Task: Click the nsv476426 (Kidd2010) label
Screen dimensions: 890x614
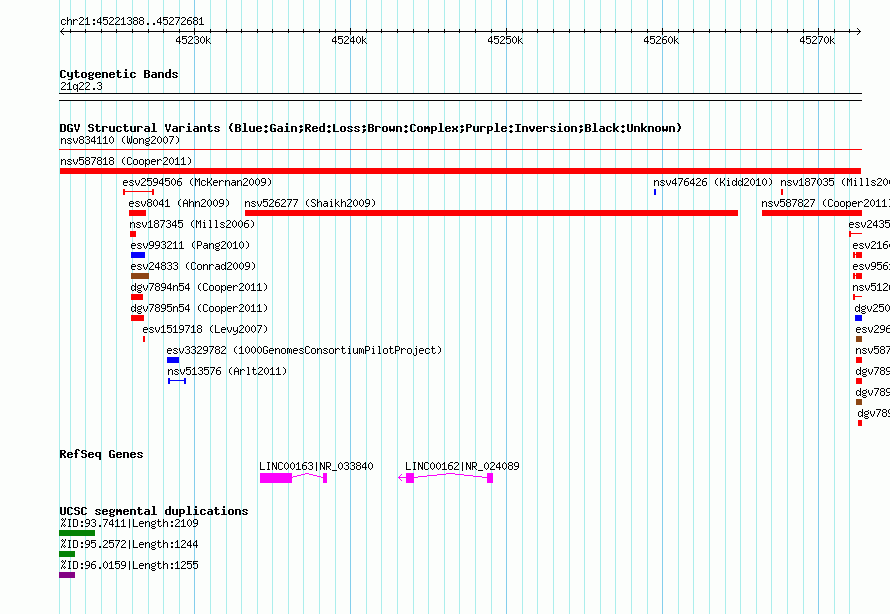Action: coord(713,182)
